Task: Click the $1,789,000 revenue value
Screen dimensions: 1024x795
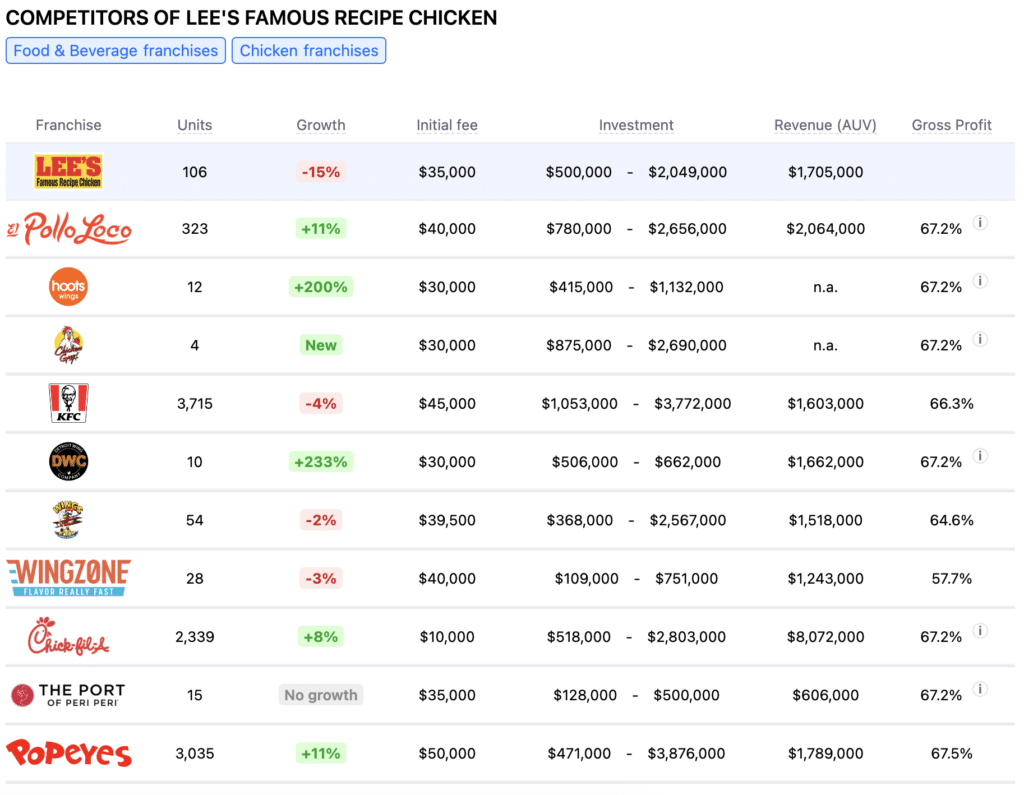Action: [825, 754]
